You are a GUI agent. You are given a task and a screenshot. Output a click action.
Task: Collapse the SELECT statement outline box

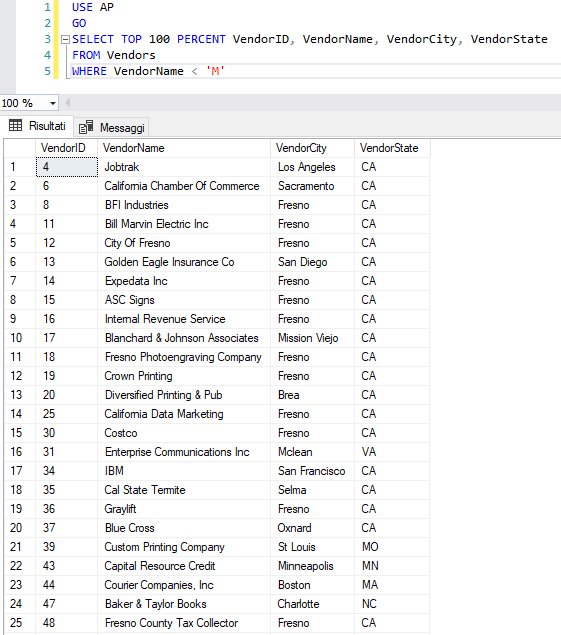(x=65, y=39)
